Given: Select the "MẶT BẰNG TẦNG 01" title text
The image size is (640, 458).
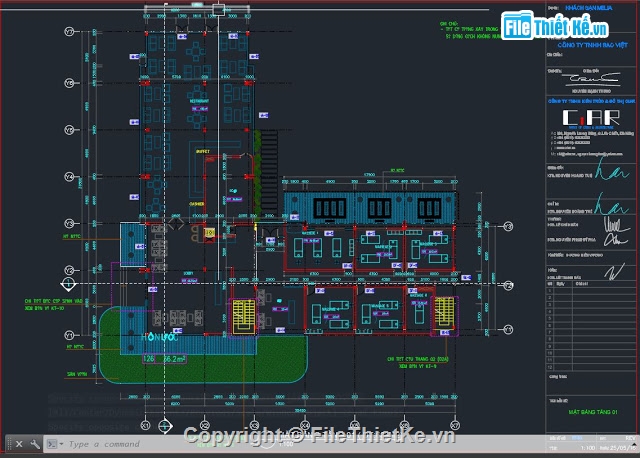Looking at the screenshot, I should click(593, 412).
